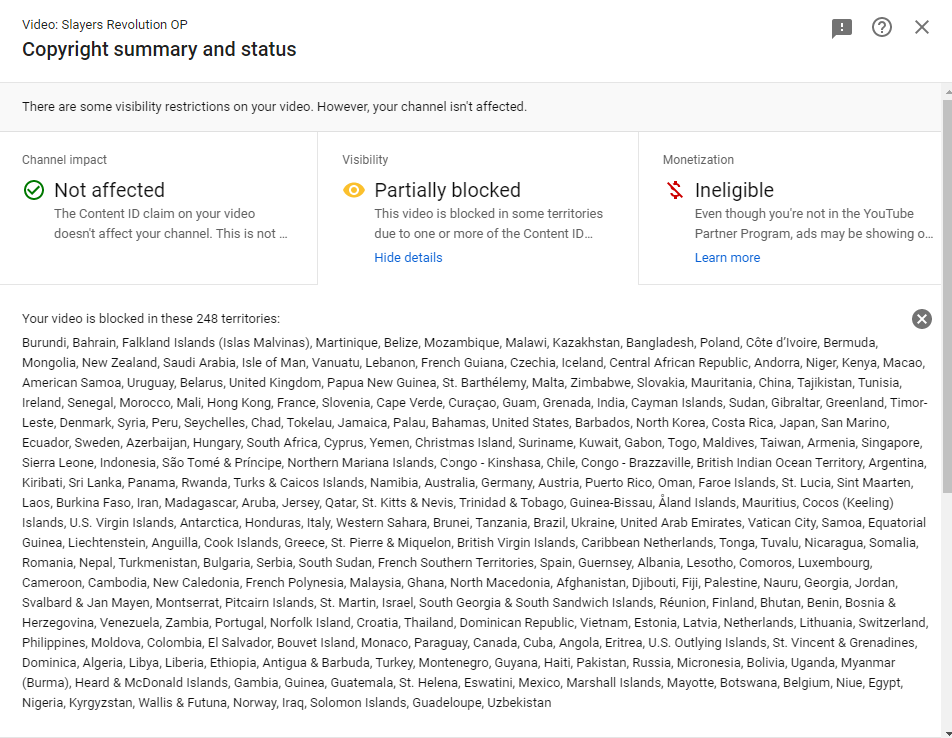Viewport: 952px width, 738px height.
Task: Collapse details with Hide details link
Action: pyautogui.click(x=408, y=258)
